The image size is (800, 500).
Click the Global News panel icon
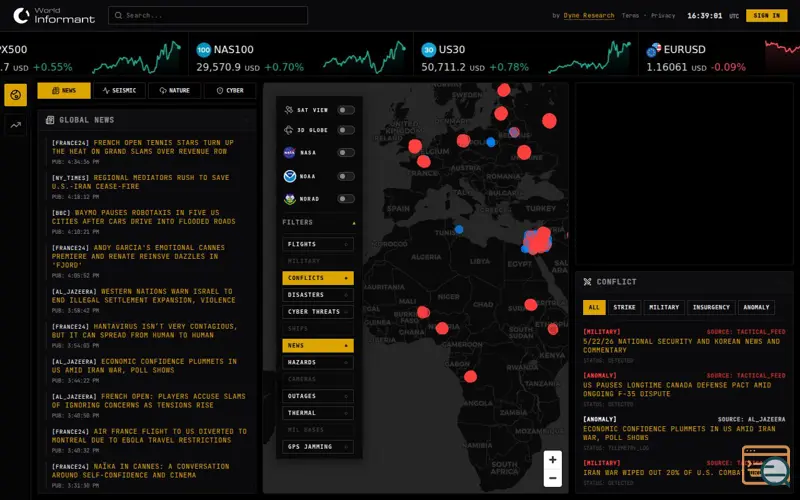pos(50,120)
